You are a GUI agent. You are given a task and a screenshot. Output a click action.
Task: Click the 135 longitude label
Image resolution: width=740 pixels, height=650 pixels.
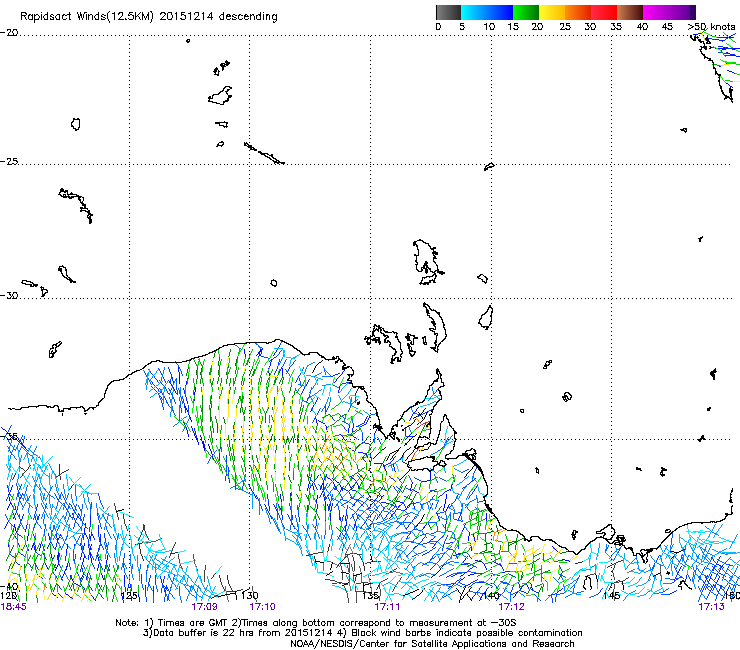(x=371, y=596)
